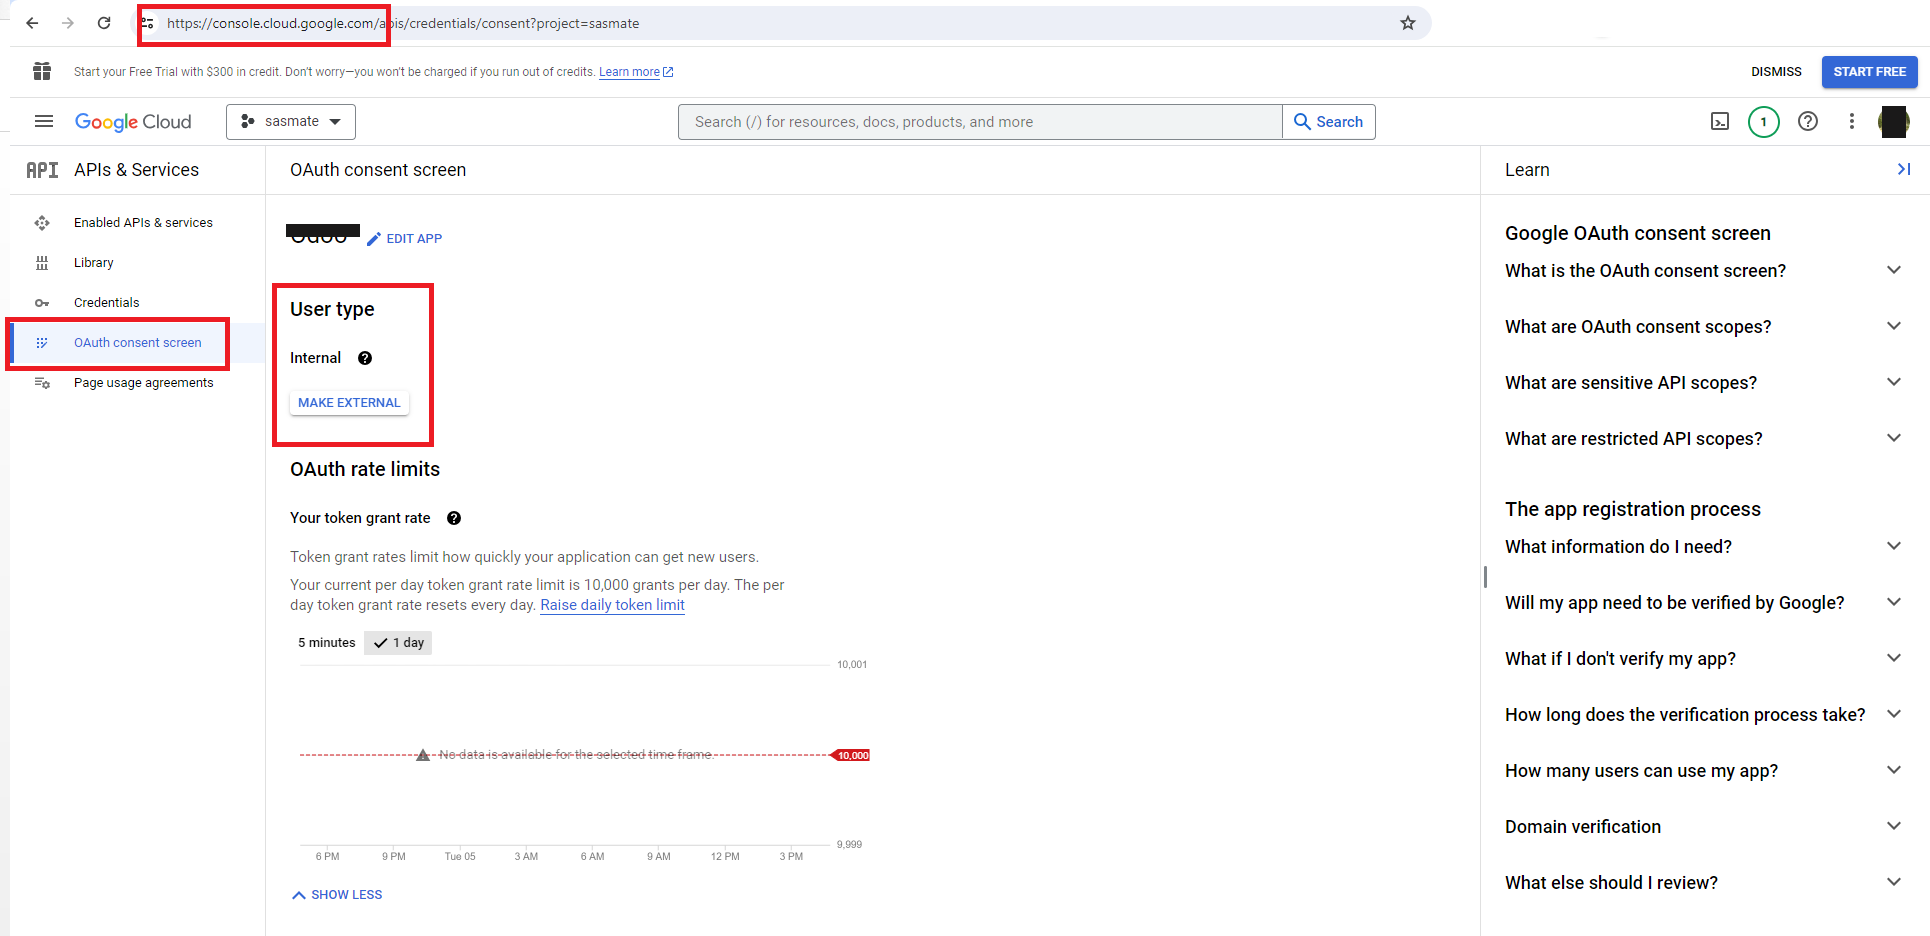Open the three-dot settings menu
This screenshot has width=1930, height=936.
pyautogui.click(x=1851, y=122)
